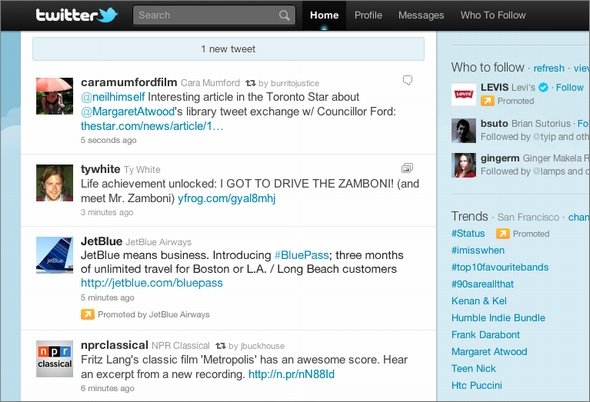This screenshot has height=402, width=590.
Task: Open media icon on tywhite tweet
Action: point(407,168)
